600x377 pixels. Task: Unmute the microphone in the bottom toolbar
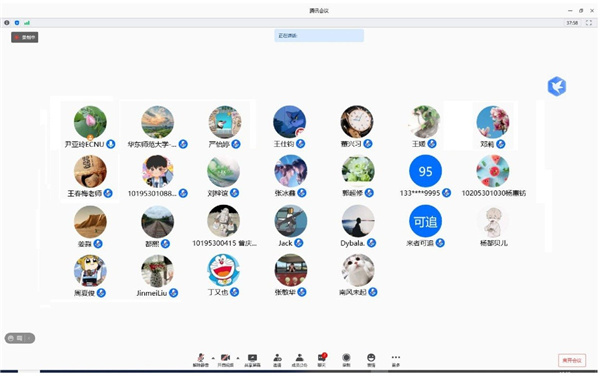[x=201, y=360]
